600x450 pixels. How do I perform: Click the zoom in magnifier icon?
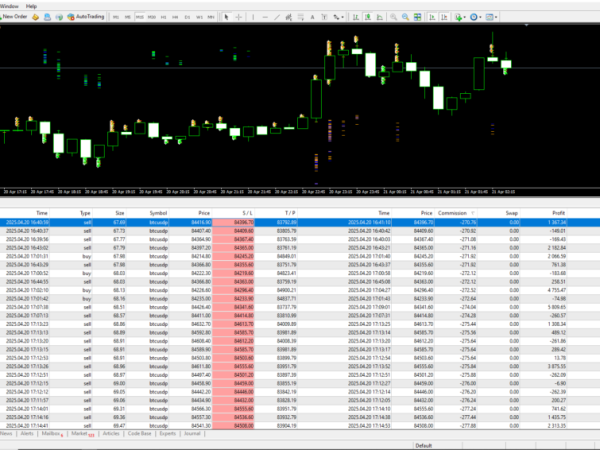(x=395, y=18)
